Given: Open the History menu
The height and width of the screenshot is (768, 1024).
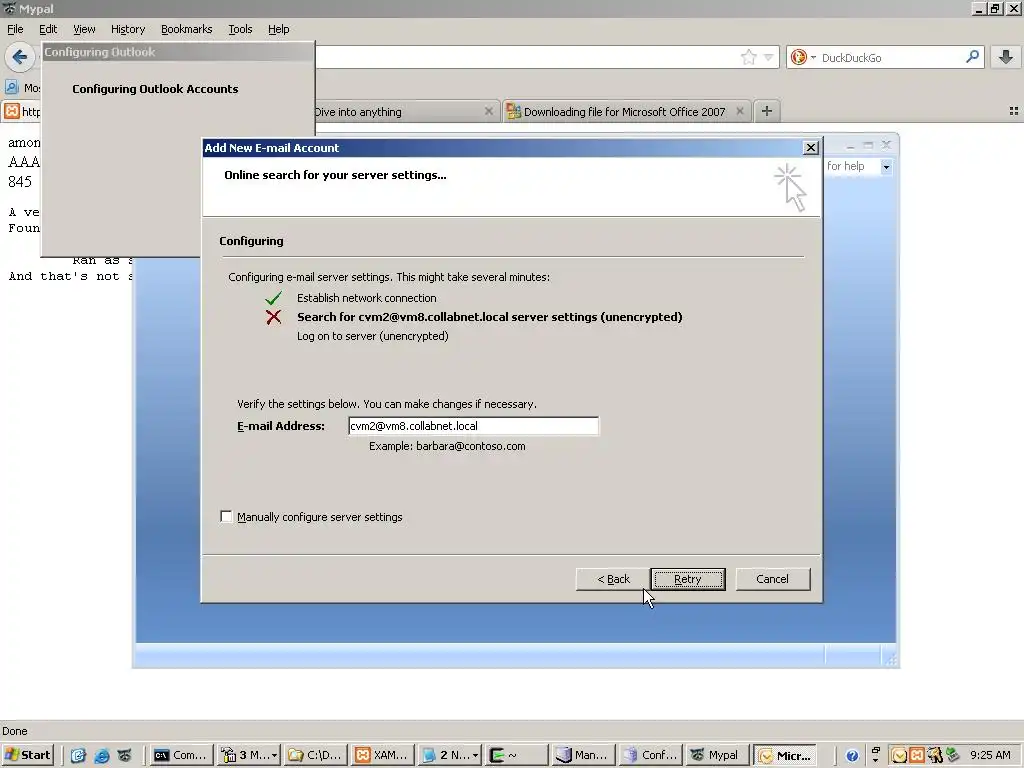Looking at the screenshot, I should [x=128, y=29].
